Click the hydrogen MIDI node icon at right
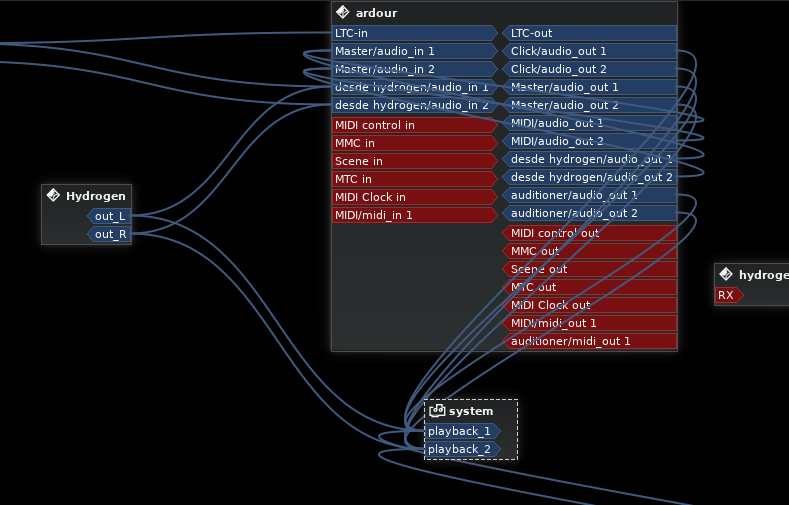Image resolution: width=789 pixels, height=505 pixels. point(726,275)
